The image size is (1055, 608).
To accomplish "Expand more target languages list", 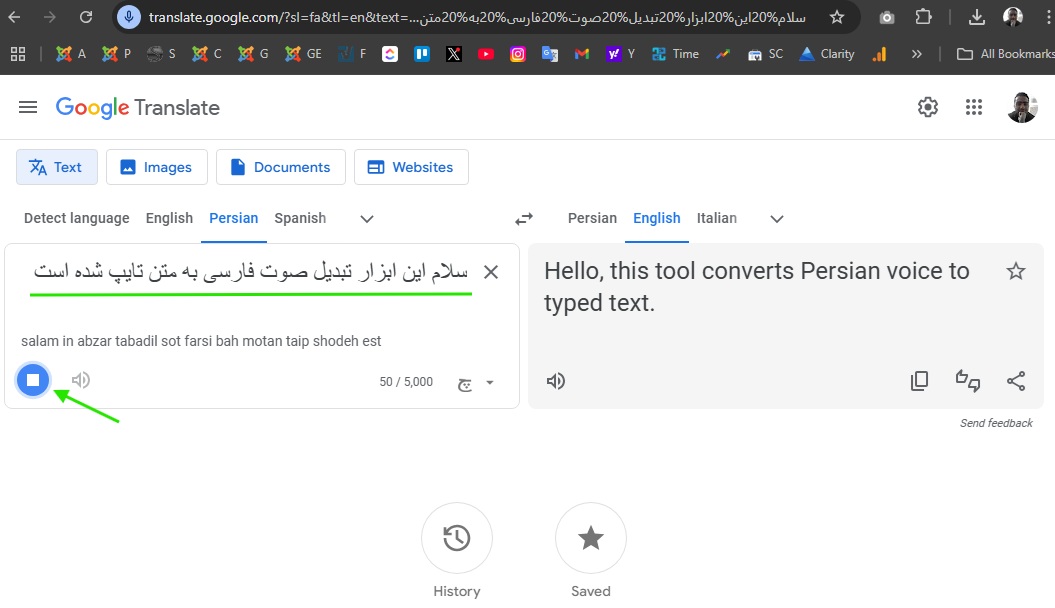I will pos(776,219).
